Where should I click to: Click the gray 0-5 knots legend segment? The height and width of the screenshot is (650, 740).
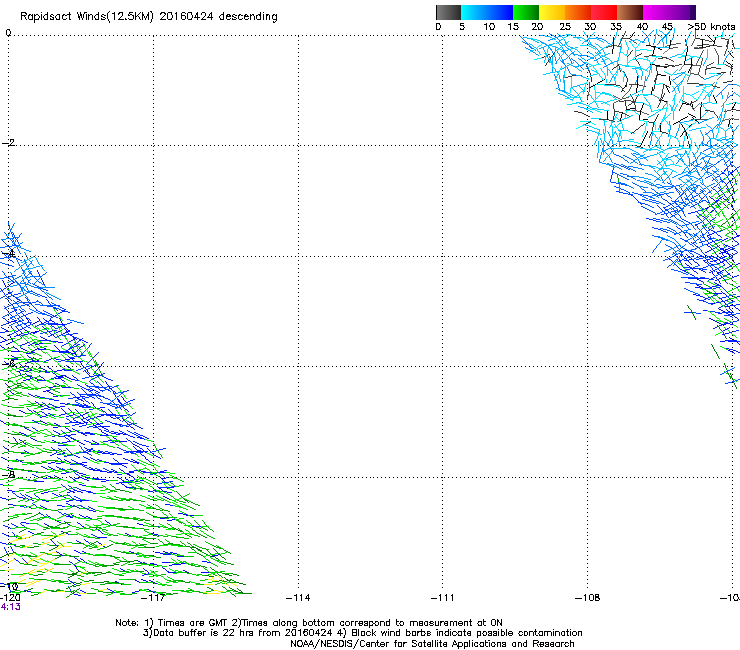coord(448,12)
